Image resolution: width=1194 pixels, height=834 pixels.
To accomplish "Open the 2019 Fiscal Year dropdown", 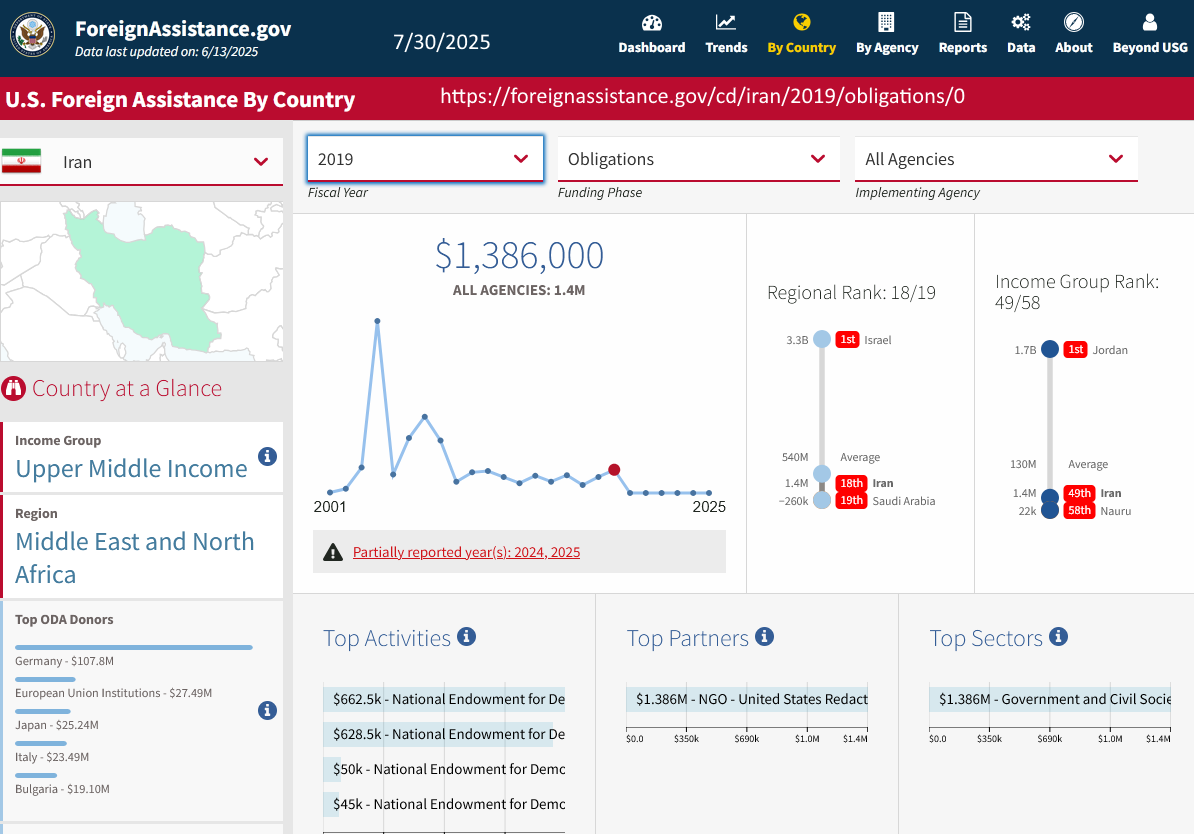I will [x=425, y=158].
